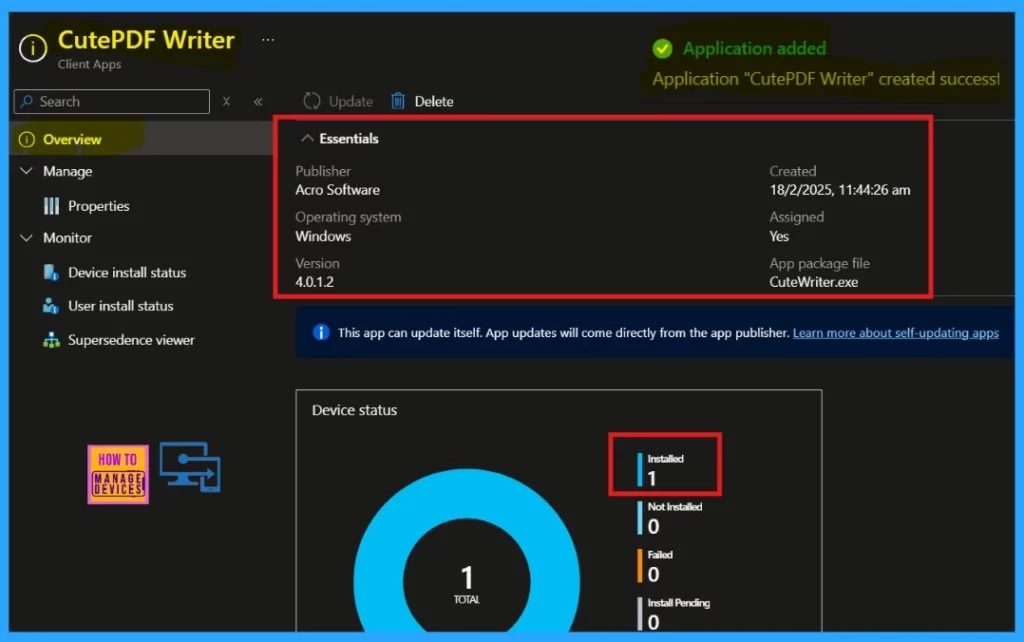The image size is (1024, 642).
Task: Click the Assigned Yes value
Action: (x=779, y=236)
